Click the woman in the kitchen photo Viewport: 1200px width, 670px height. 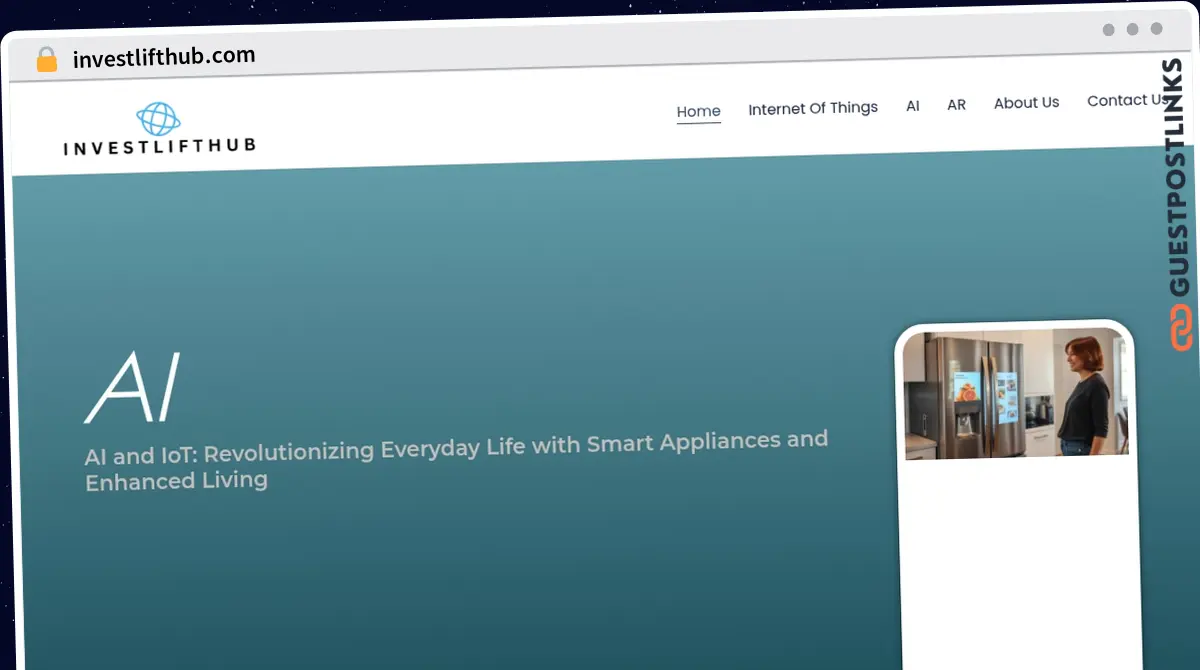pos(1083,393)
